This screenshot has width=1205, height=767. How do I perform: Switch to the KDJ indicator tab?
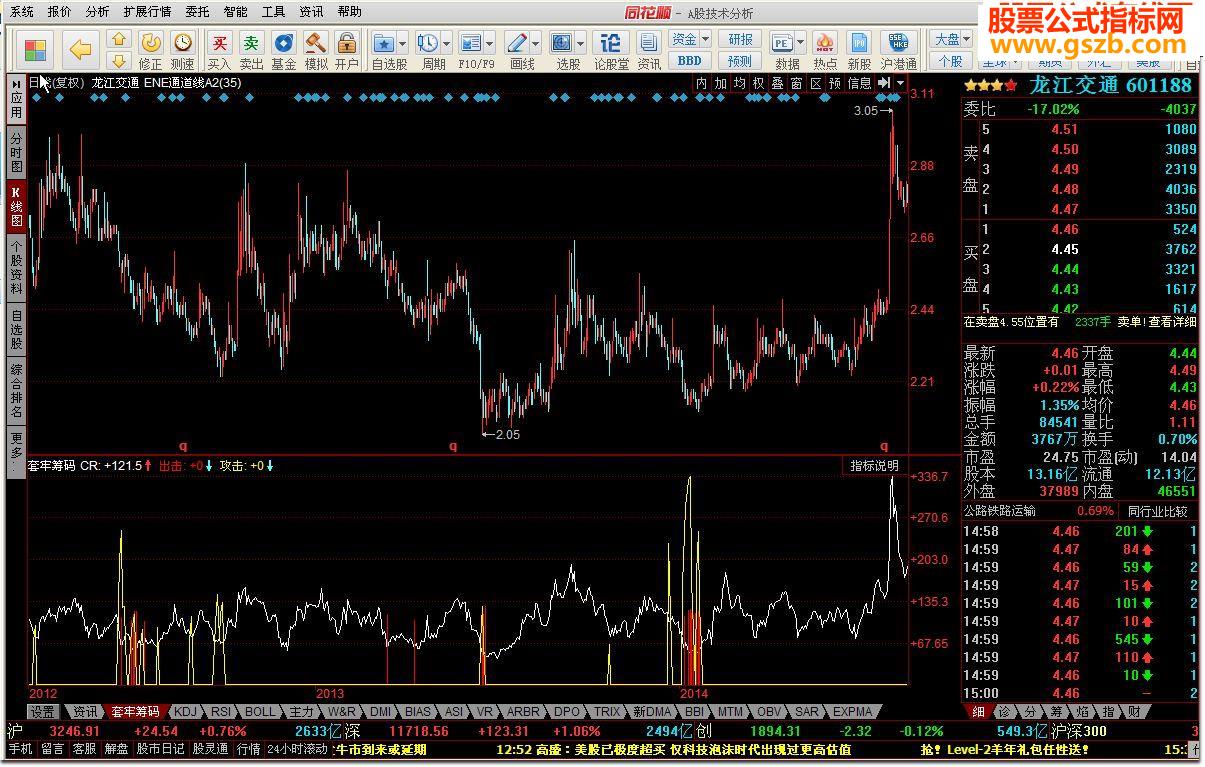coord(185,712)
